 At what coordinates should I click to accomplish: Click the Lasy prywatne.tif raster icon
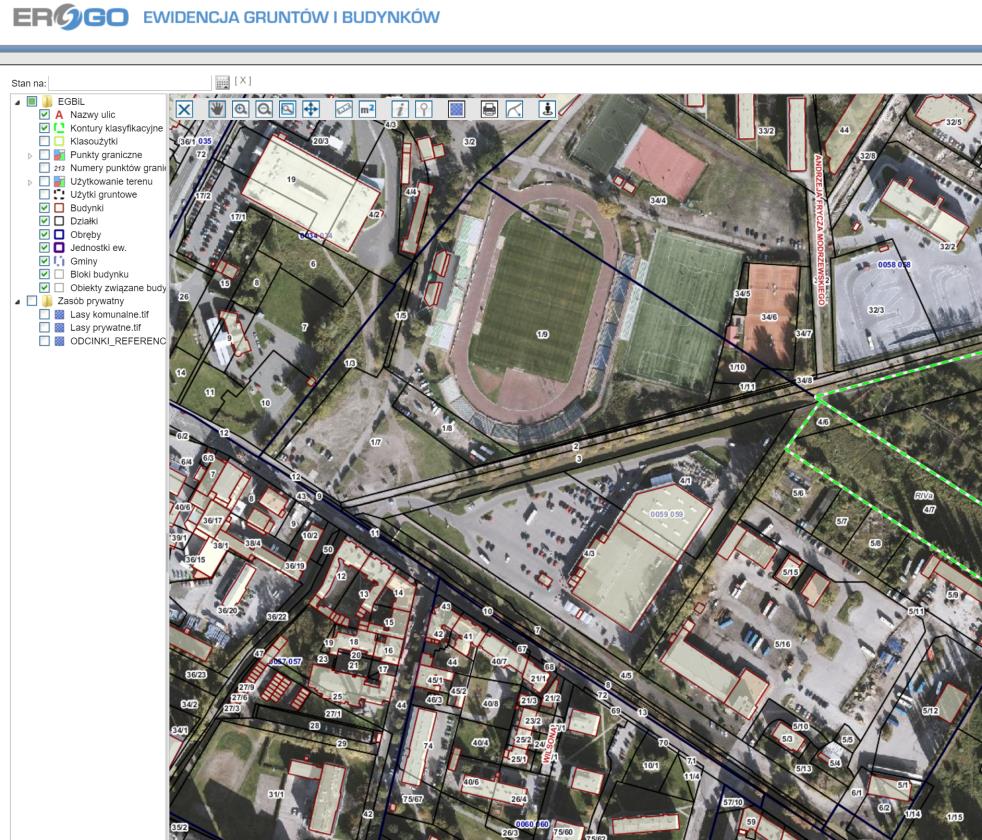point(59,328)
